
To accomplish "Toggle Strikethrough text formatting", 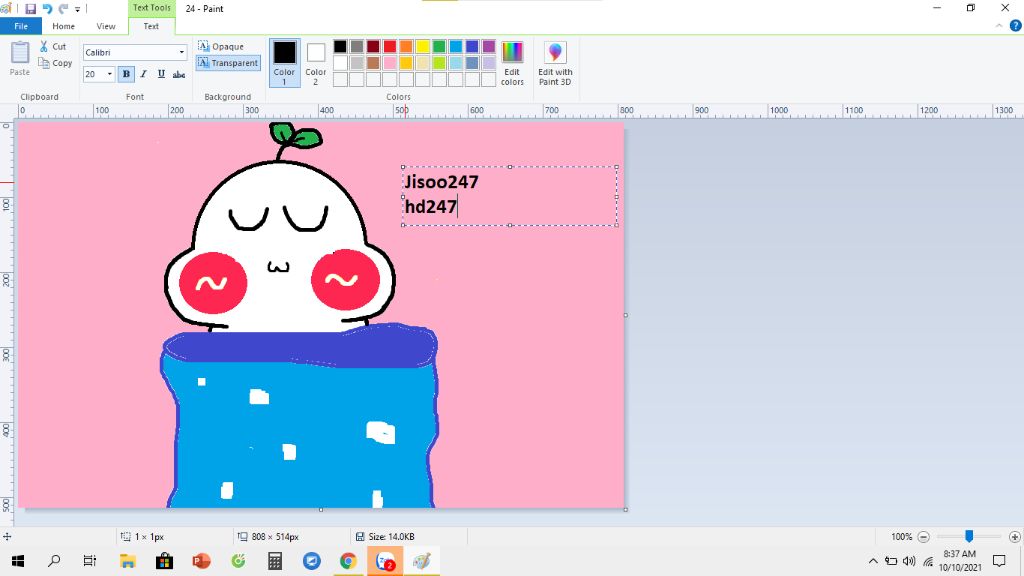I will click(x=179, y=74).
